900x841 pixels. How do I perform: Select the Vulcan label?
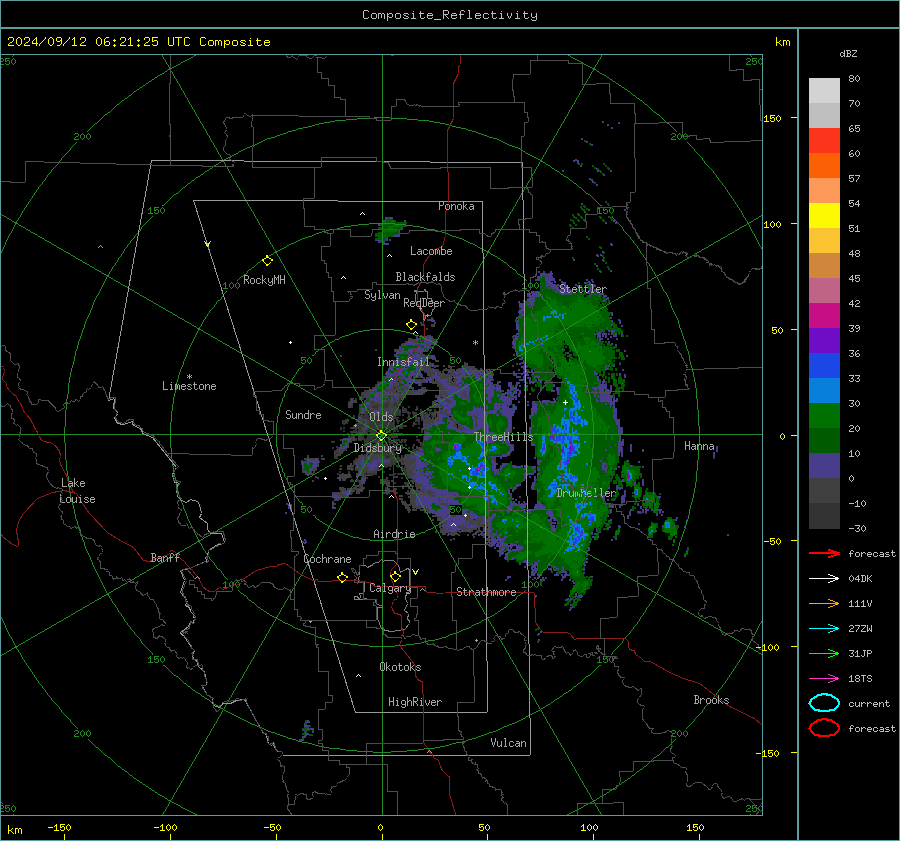point(508,743)
